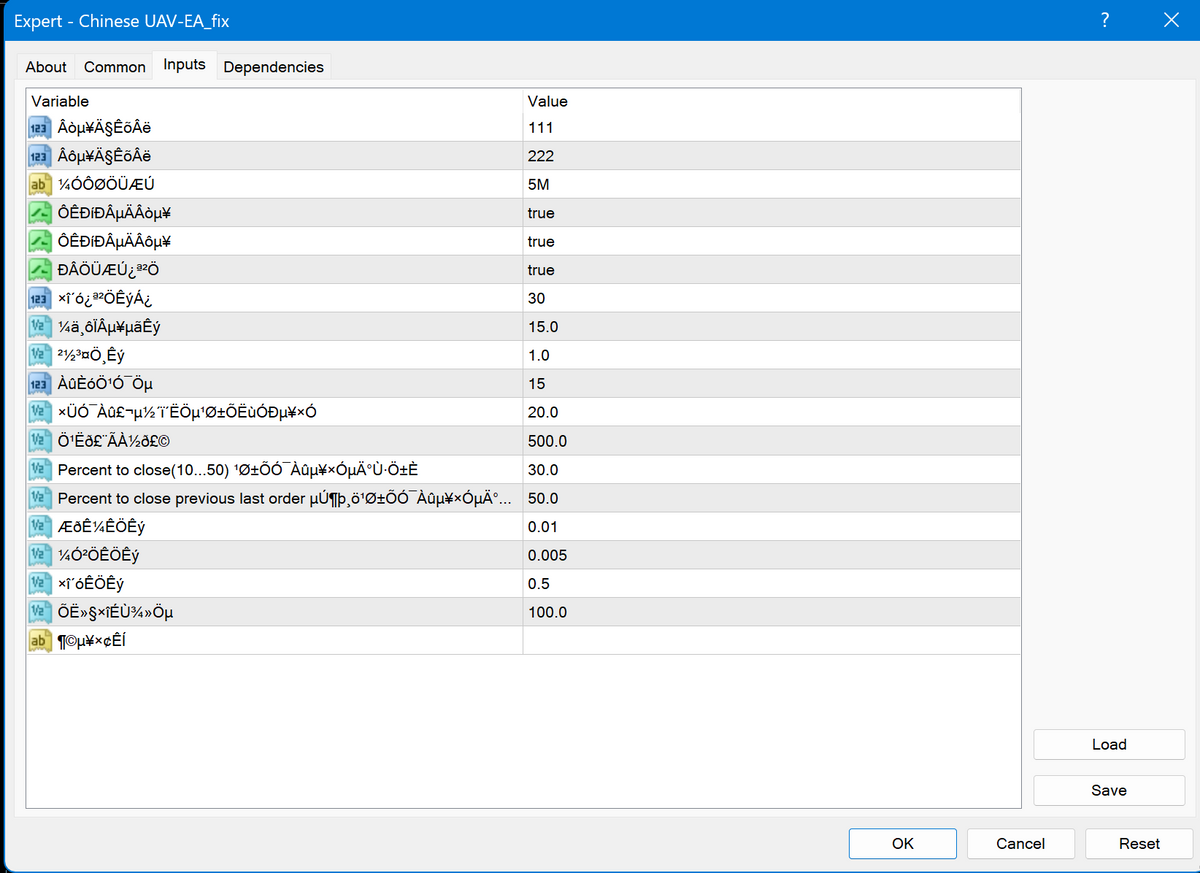Switch to the About tab

pos(46,67)
